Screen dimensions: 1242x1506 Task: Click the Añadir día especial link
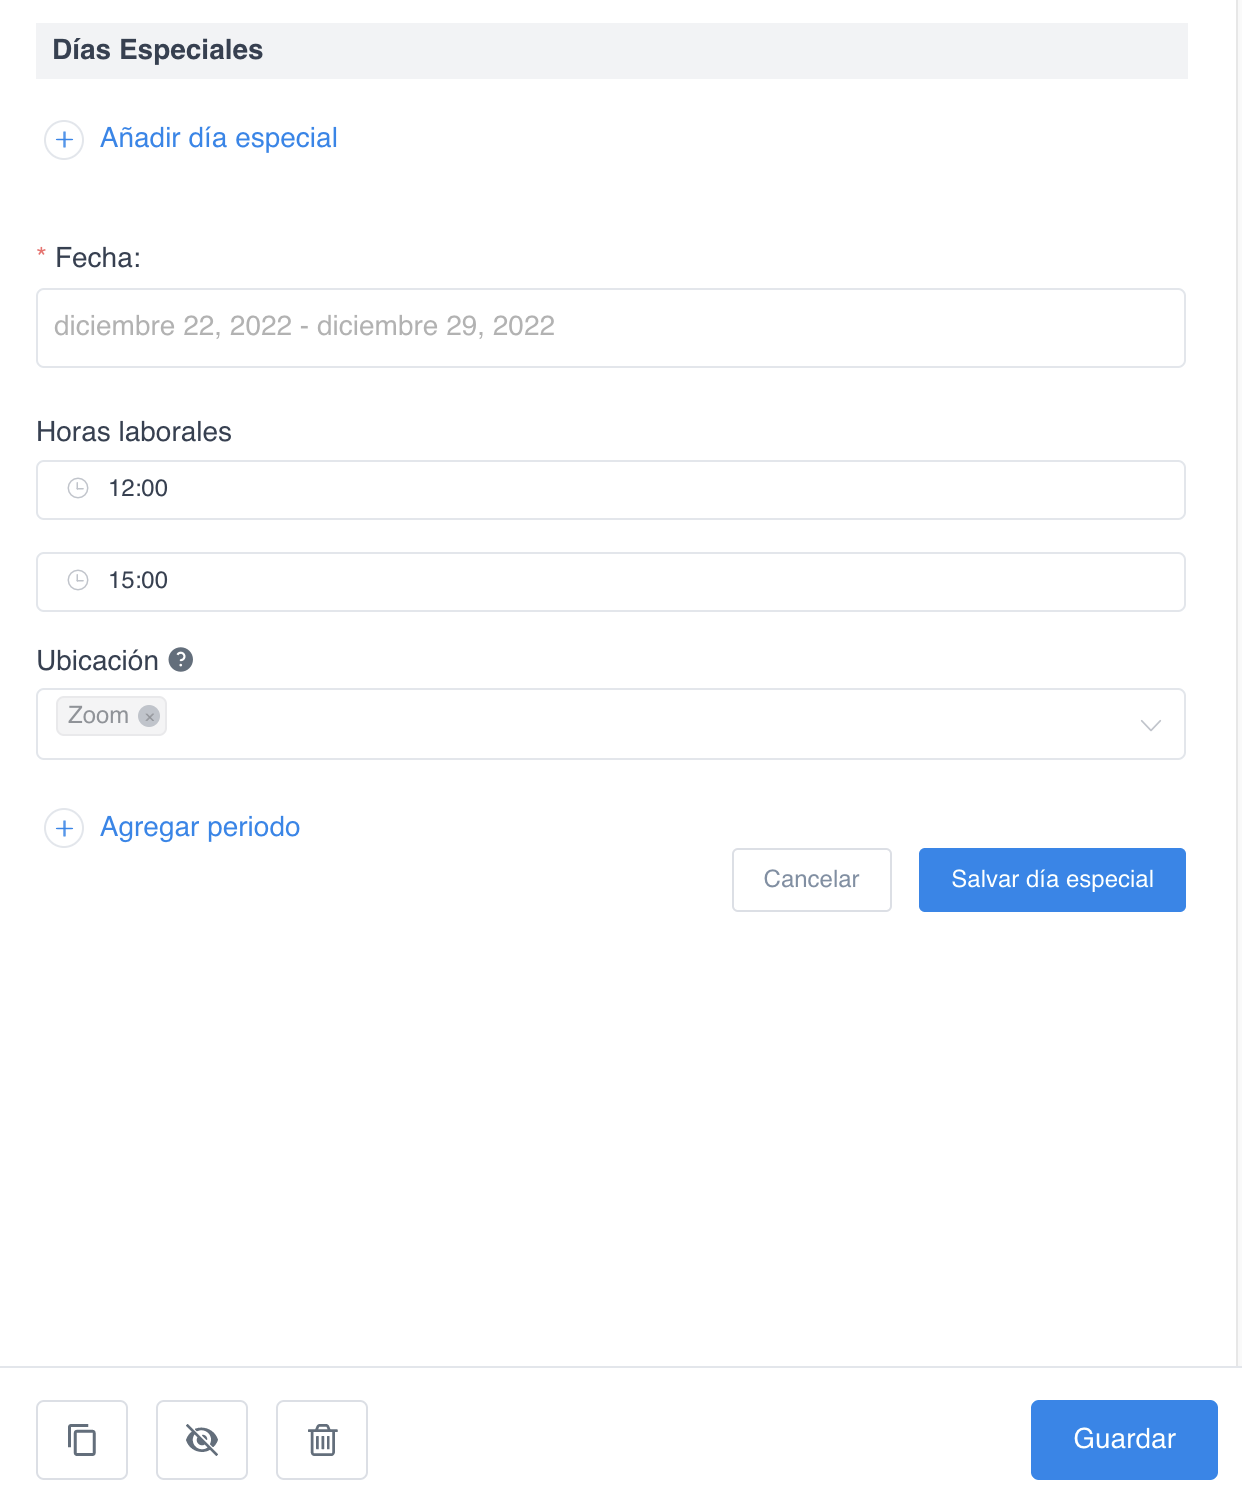(218, 138)
